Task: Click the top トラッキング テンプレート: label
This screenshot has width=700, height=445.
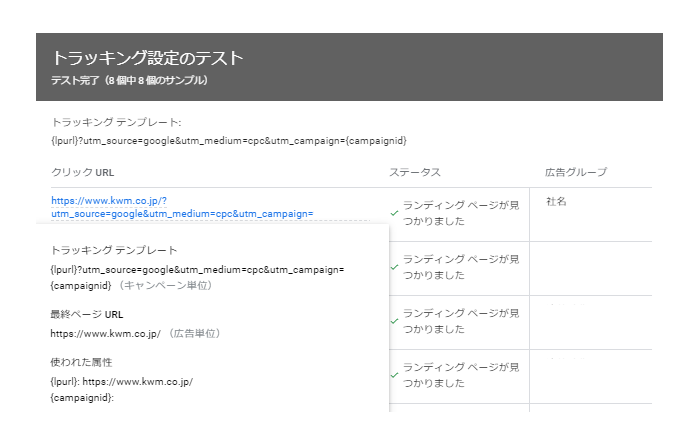Action: coord(116,122)
